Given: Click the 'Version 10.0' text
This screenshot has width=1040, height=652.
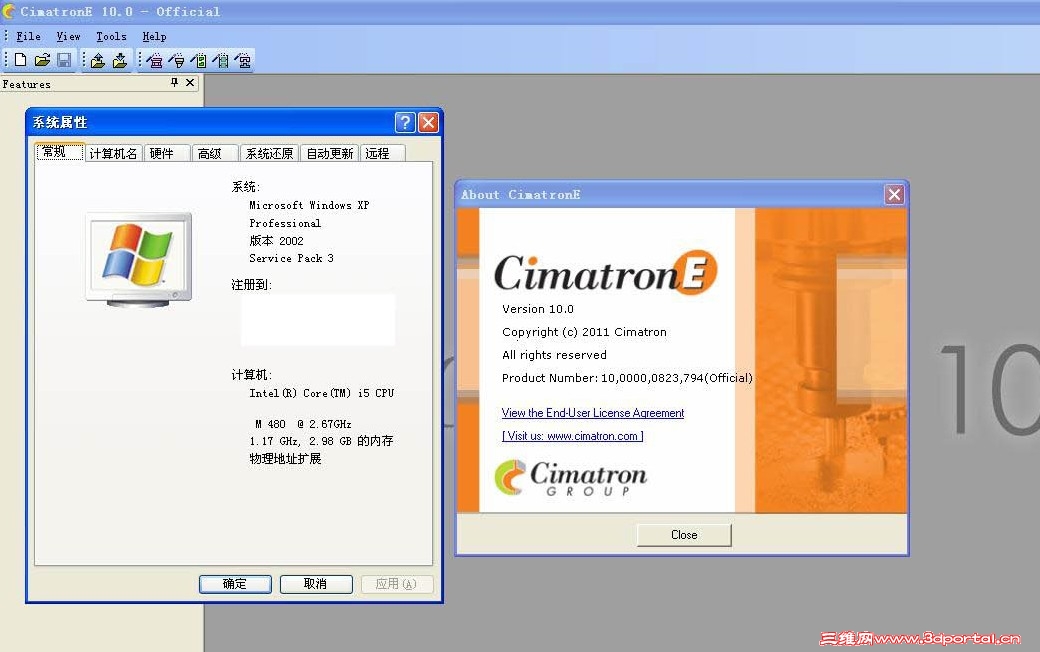Looking at the screenshot, I should 538,309.
